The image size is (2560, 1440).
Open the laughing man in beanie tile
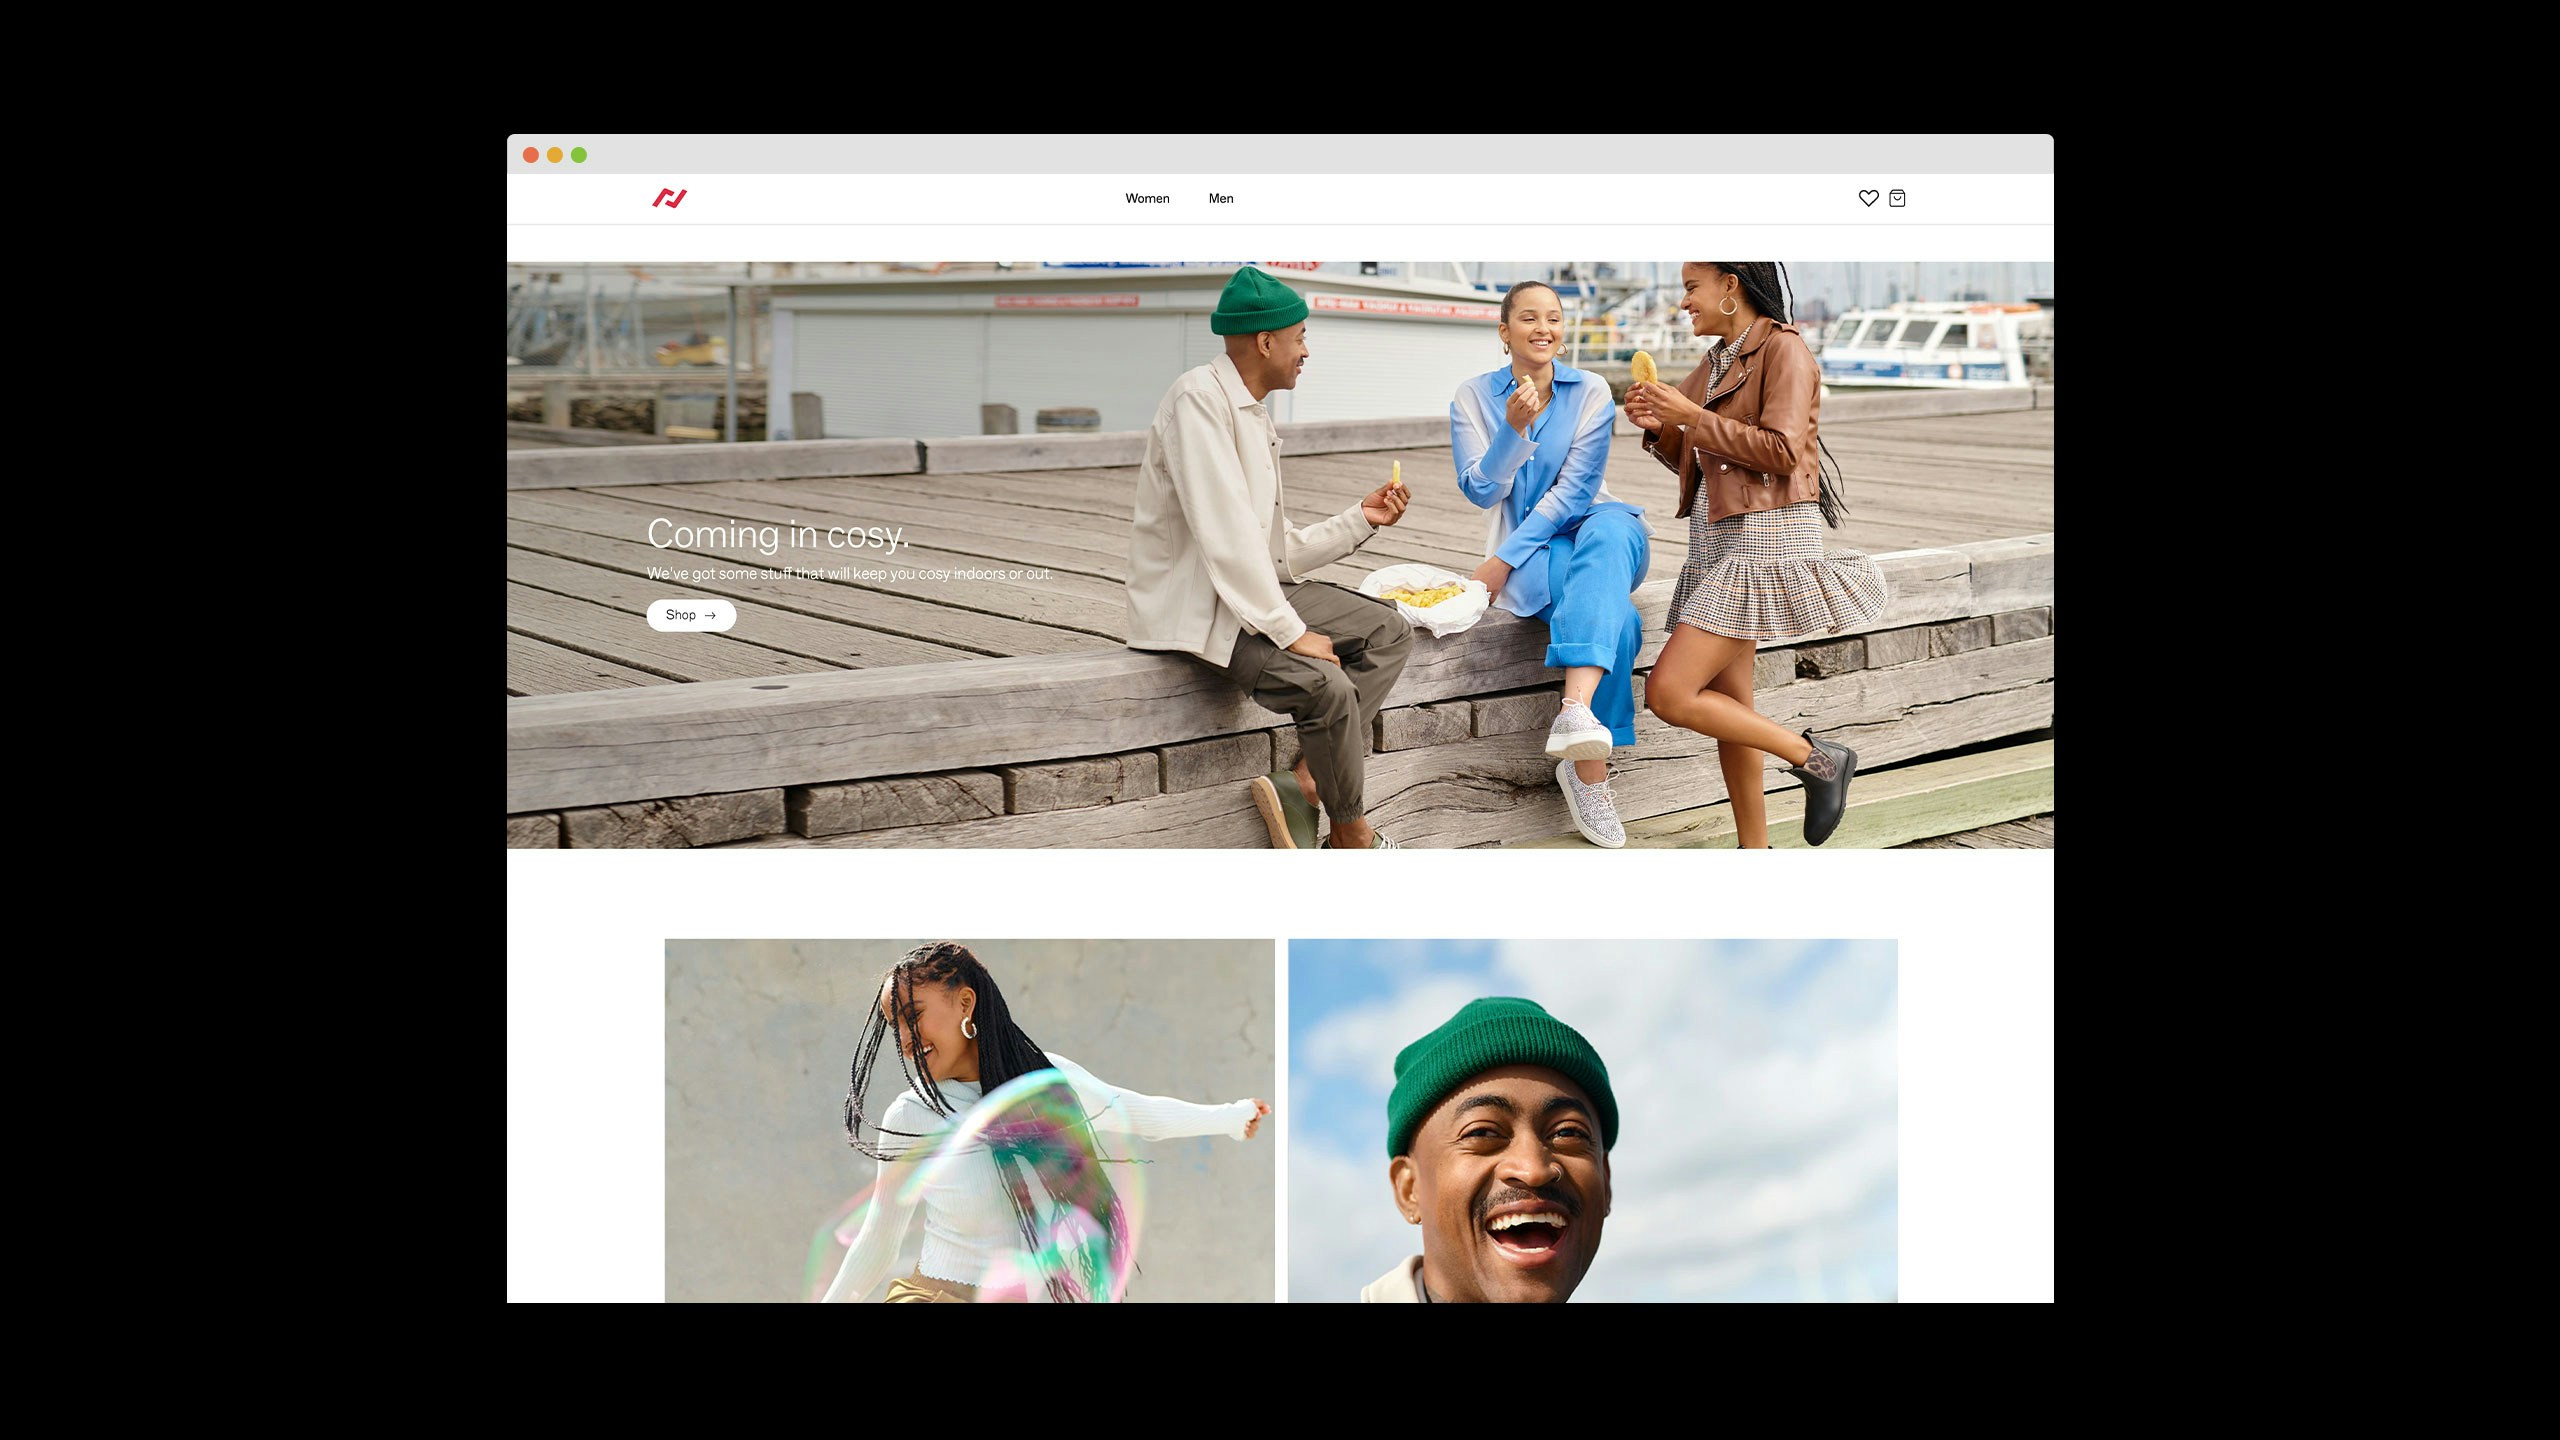[1592, 1120]
